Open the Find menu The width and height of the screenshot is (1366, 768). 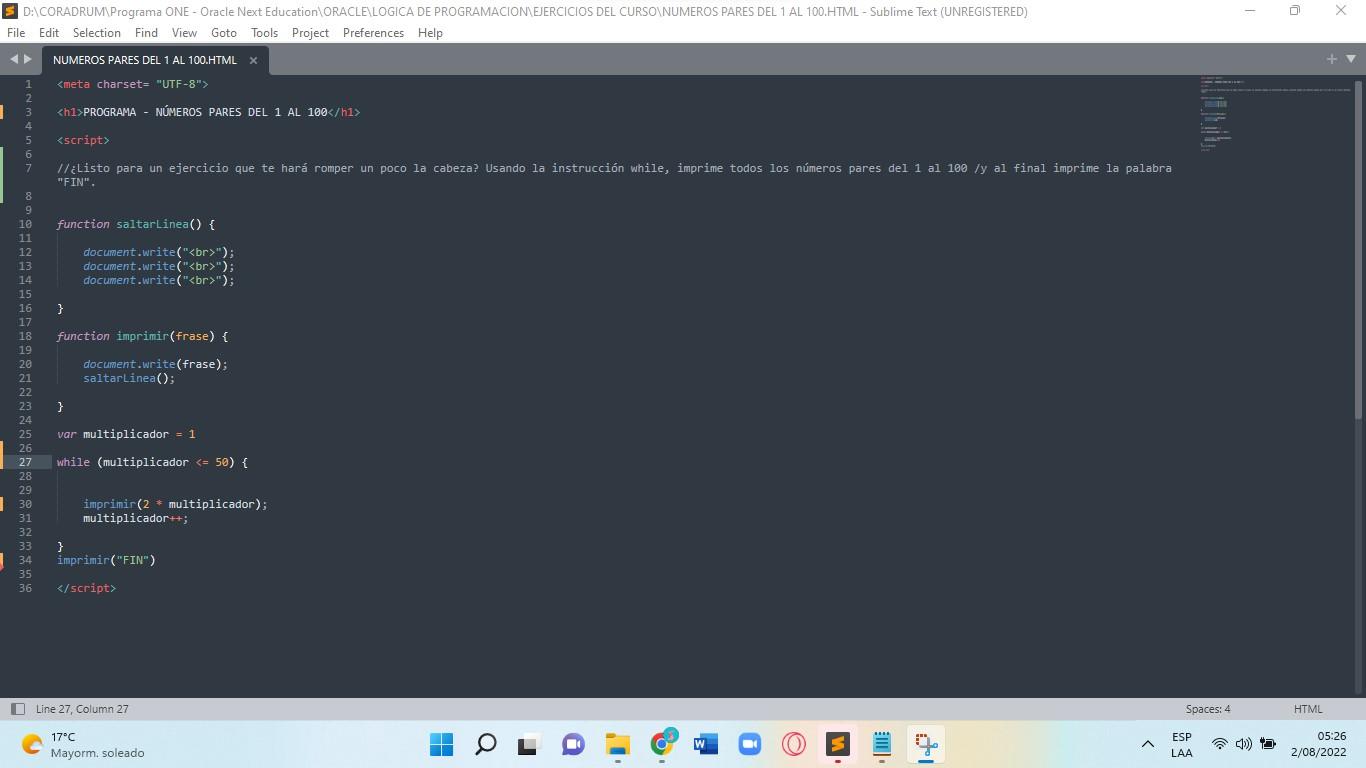[146, 33]
